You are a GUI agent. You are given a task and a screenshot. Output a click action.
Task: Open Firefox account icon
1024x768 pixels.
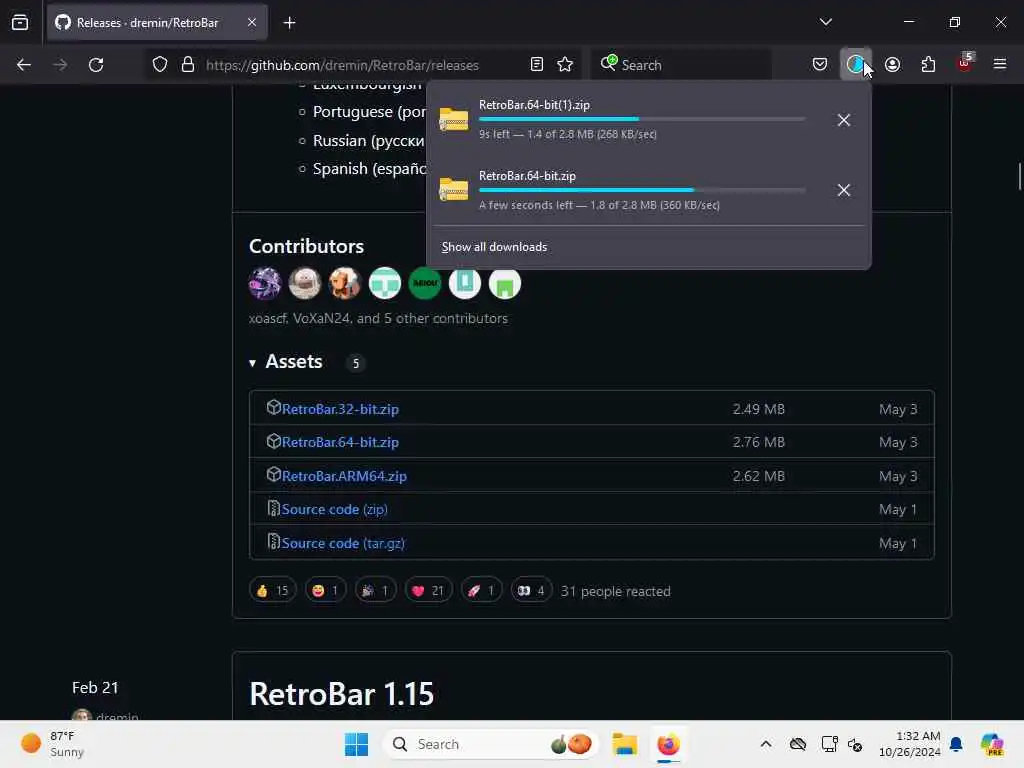892,64
